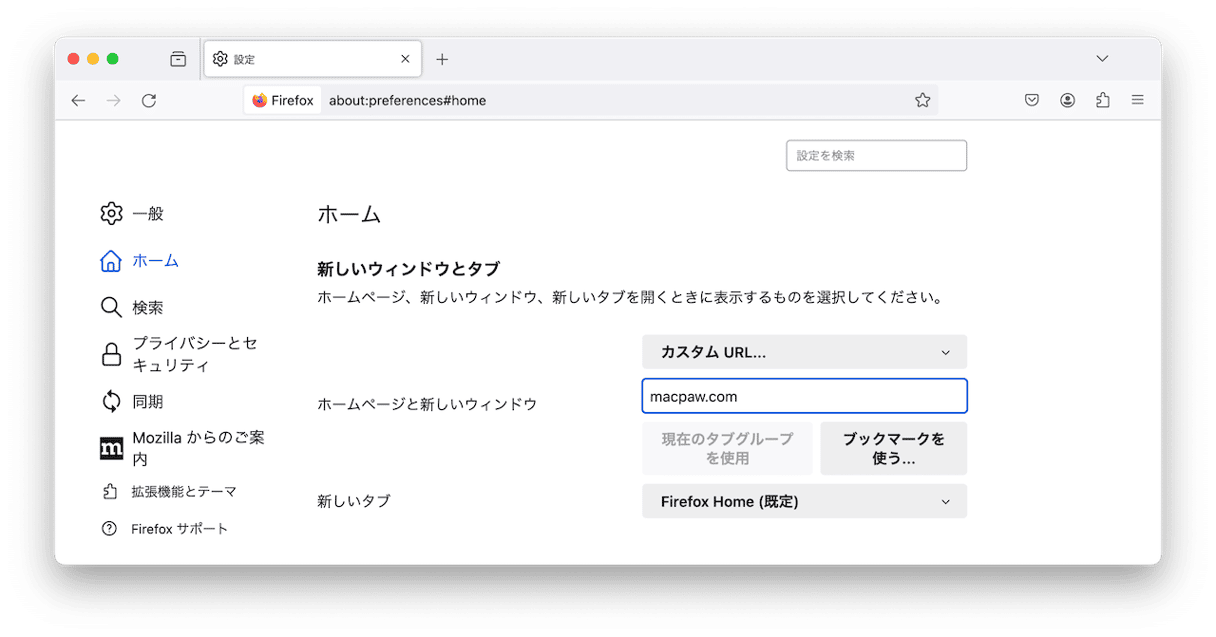Screen dimensions: 1216x637
Task: Click the macpaw.com homepage URL field
Action: (x=804, y=396)
